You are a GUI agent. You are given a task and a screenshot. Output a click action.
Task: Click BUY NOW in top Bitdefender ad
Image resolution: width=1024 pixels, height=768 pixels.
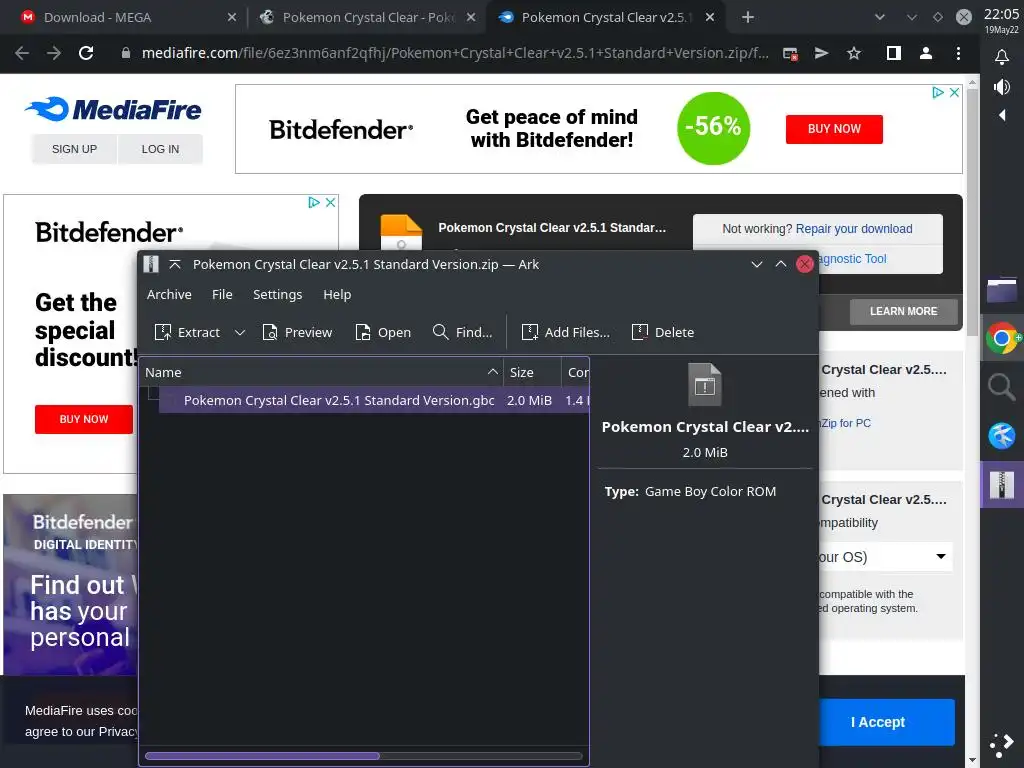834,129
